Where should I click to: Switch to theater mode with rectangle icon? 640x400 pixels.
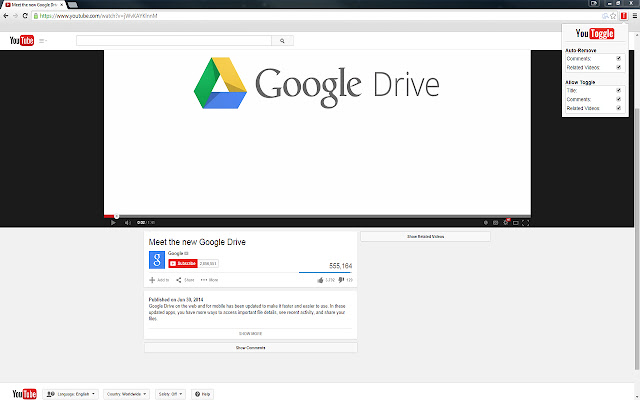point(516,222)
